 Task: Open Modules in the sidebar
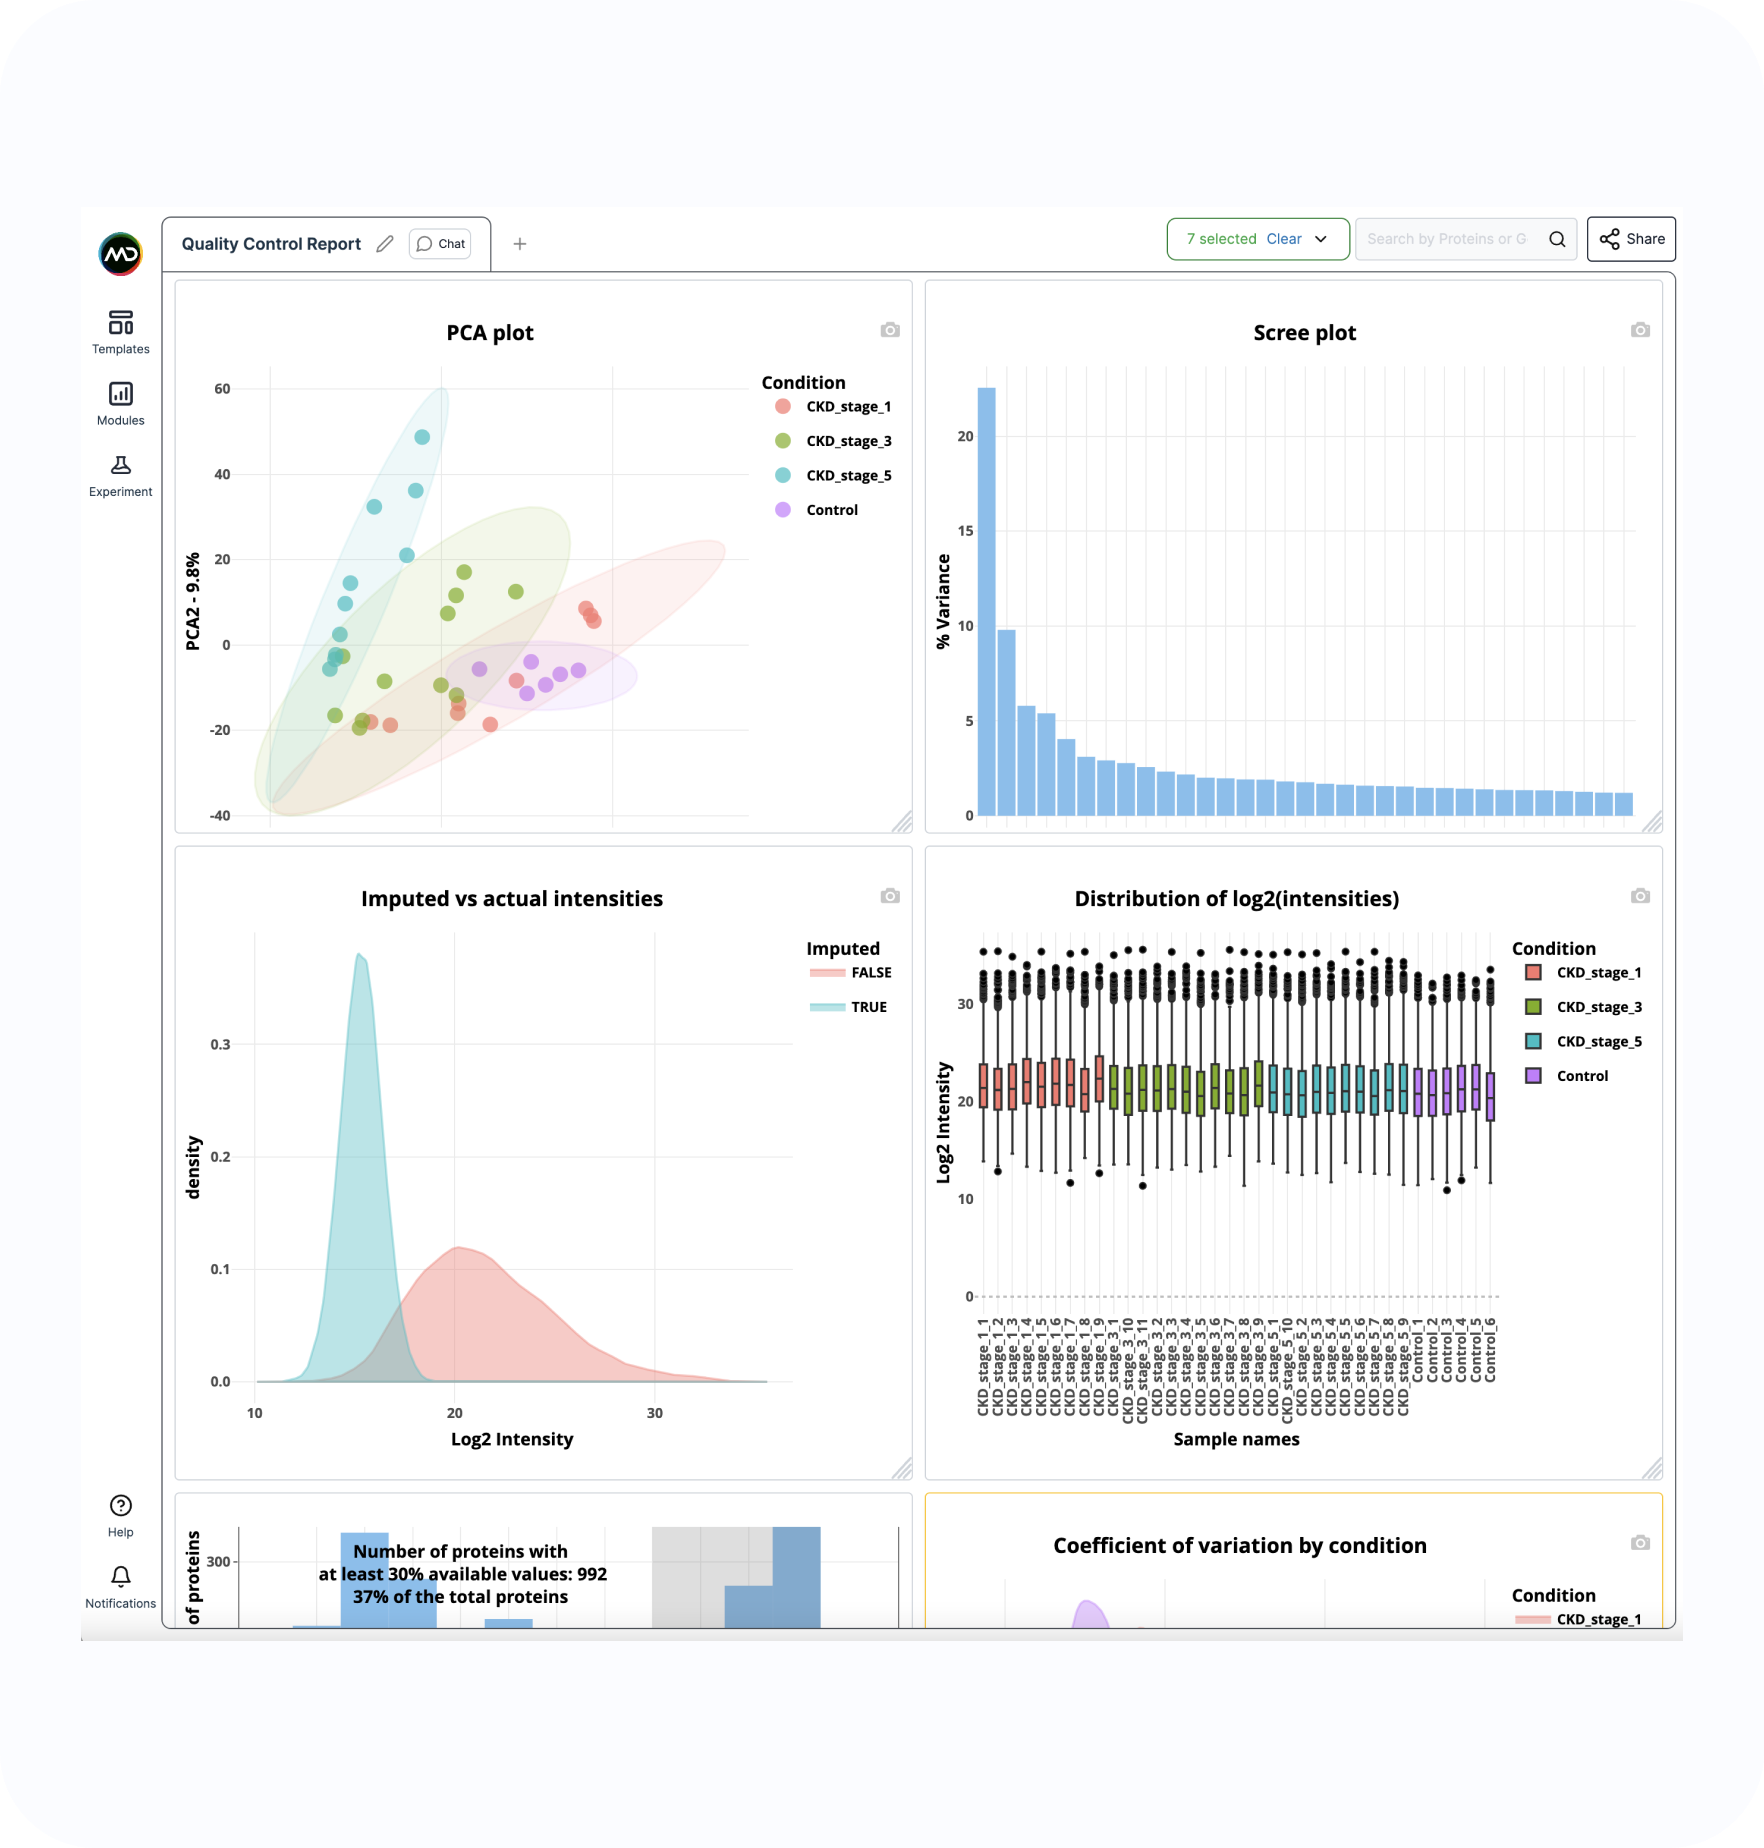coord(120,403)
